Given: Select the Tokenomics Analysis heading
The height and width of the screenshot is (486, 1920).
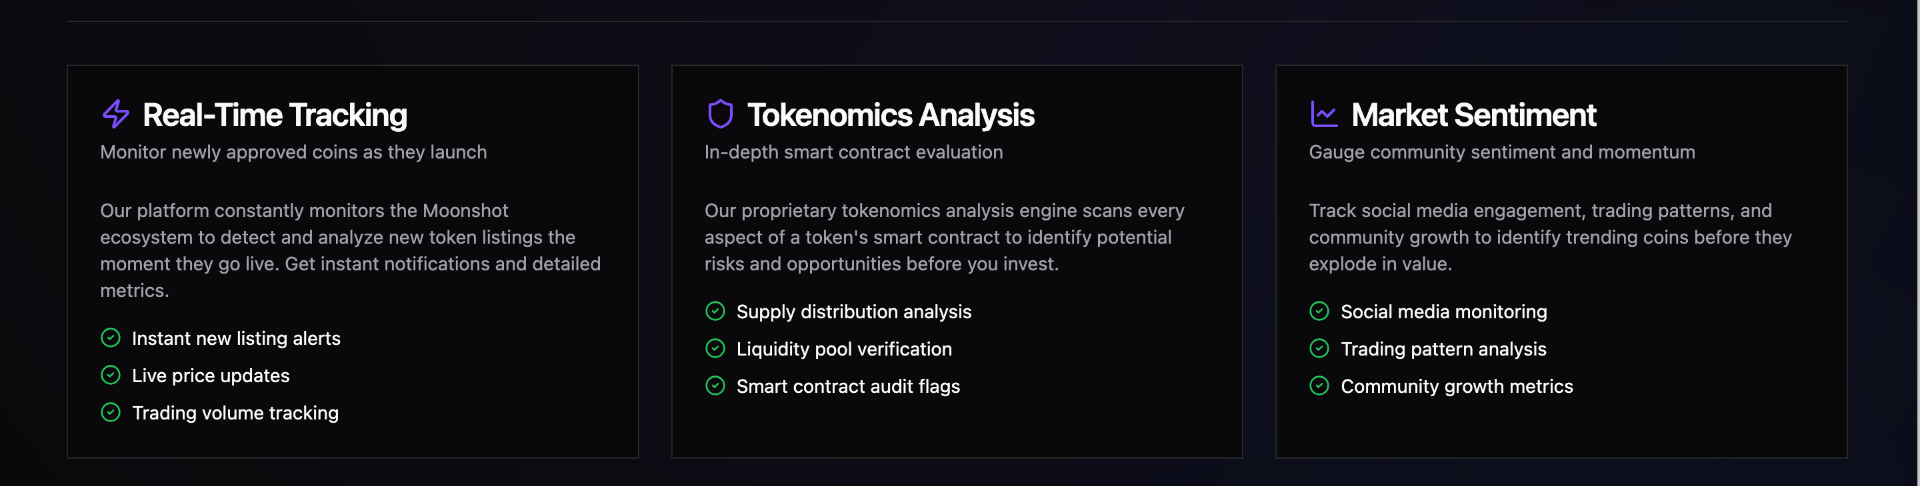Looking at the screenshot, I should pos(891,115).
